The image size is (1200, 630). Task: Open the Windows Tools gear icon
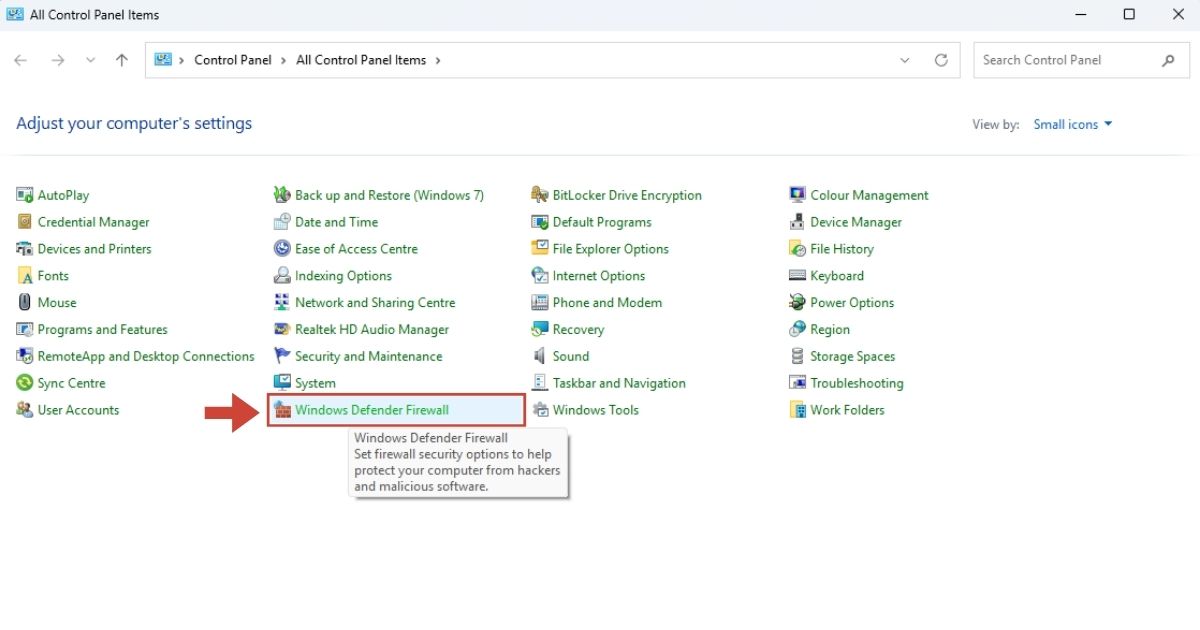(540, 410)
